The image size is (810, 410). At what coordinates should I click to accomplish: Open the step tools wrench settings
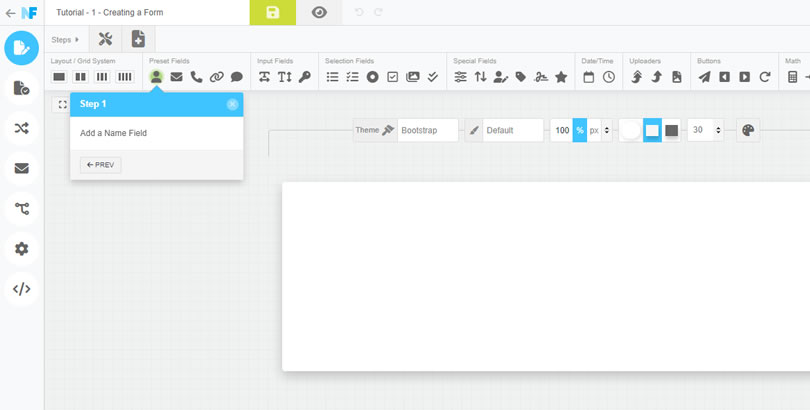tap(105, 39)
